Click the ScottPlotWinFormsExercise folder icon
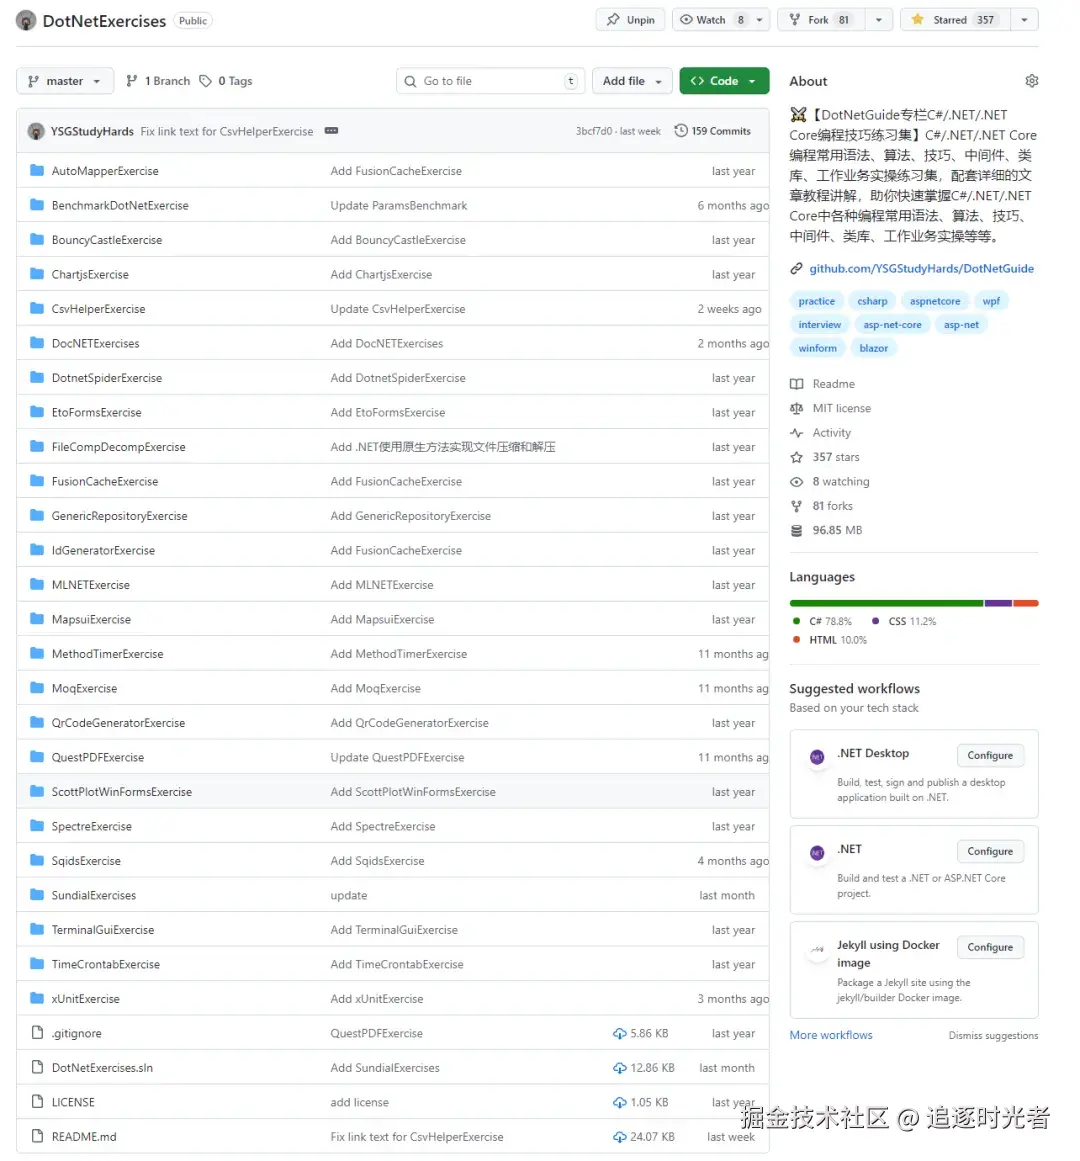This screenshot has width=1080, height=1161. coord(37,792)
